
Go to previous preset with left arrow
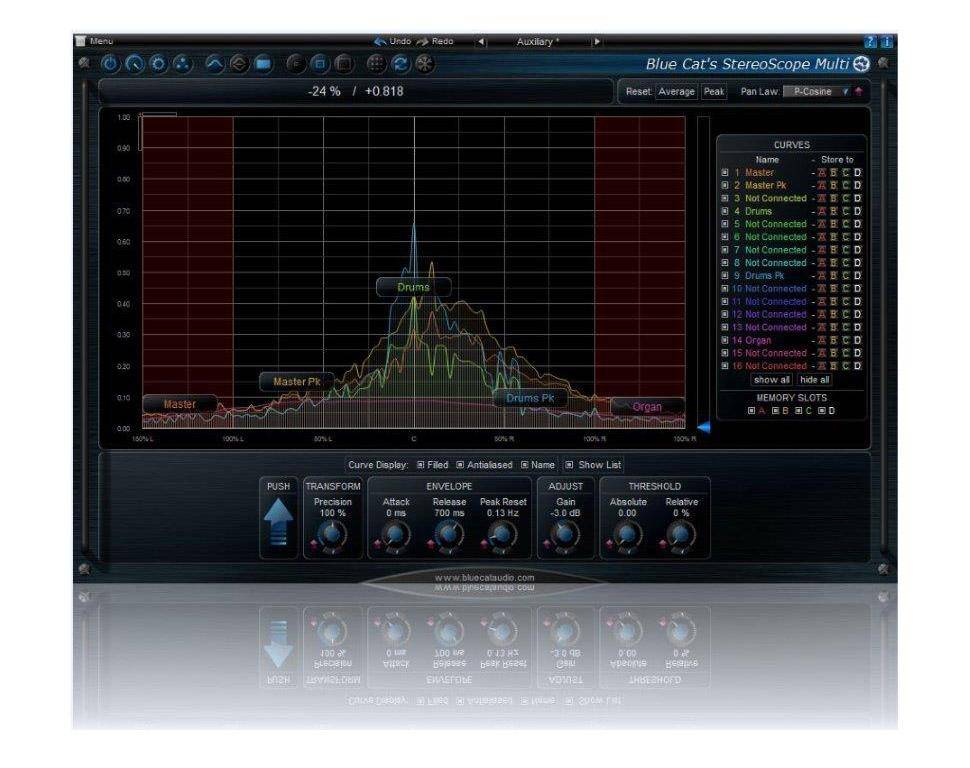pyautogui.click(x=481, y=41)
